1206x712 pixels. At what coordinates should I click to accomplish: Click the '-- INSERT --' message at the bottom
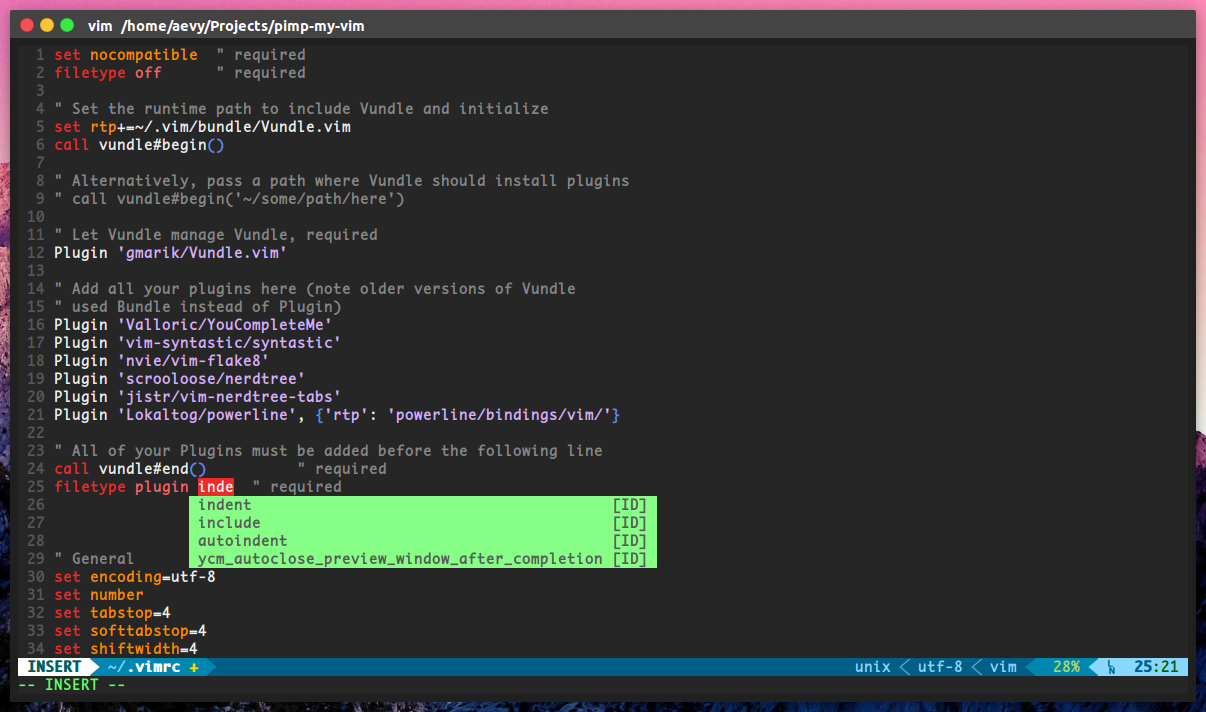(x=72, y=685)
